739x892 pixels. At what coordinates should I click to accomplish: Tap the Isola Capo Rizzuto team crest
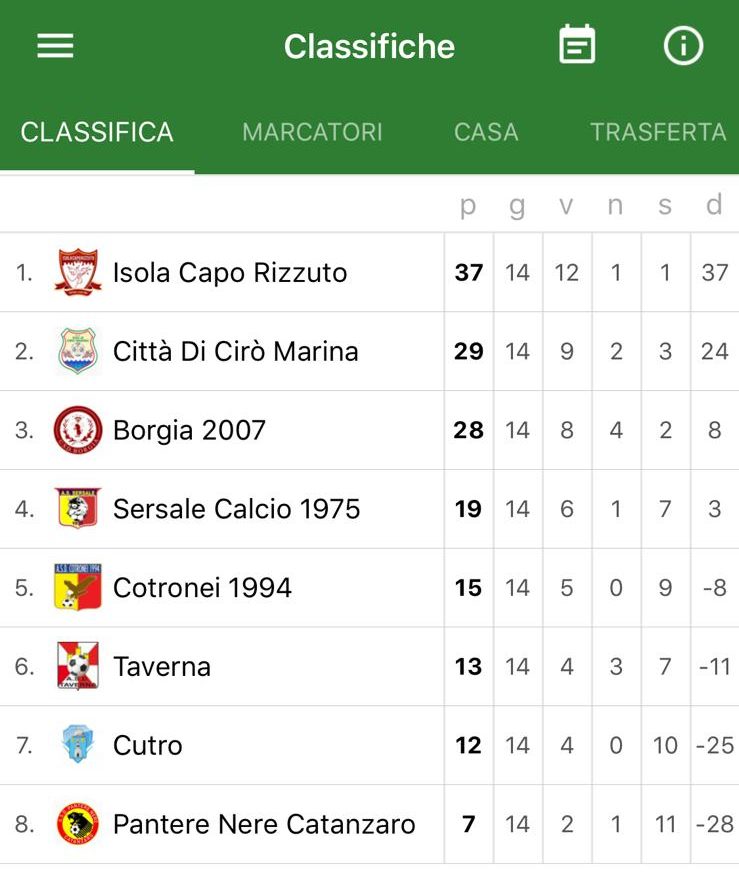coord(78,272)
